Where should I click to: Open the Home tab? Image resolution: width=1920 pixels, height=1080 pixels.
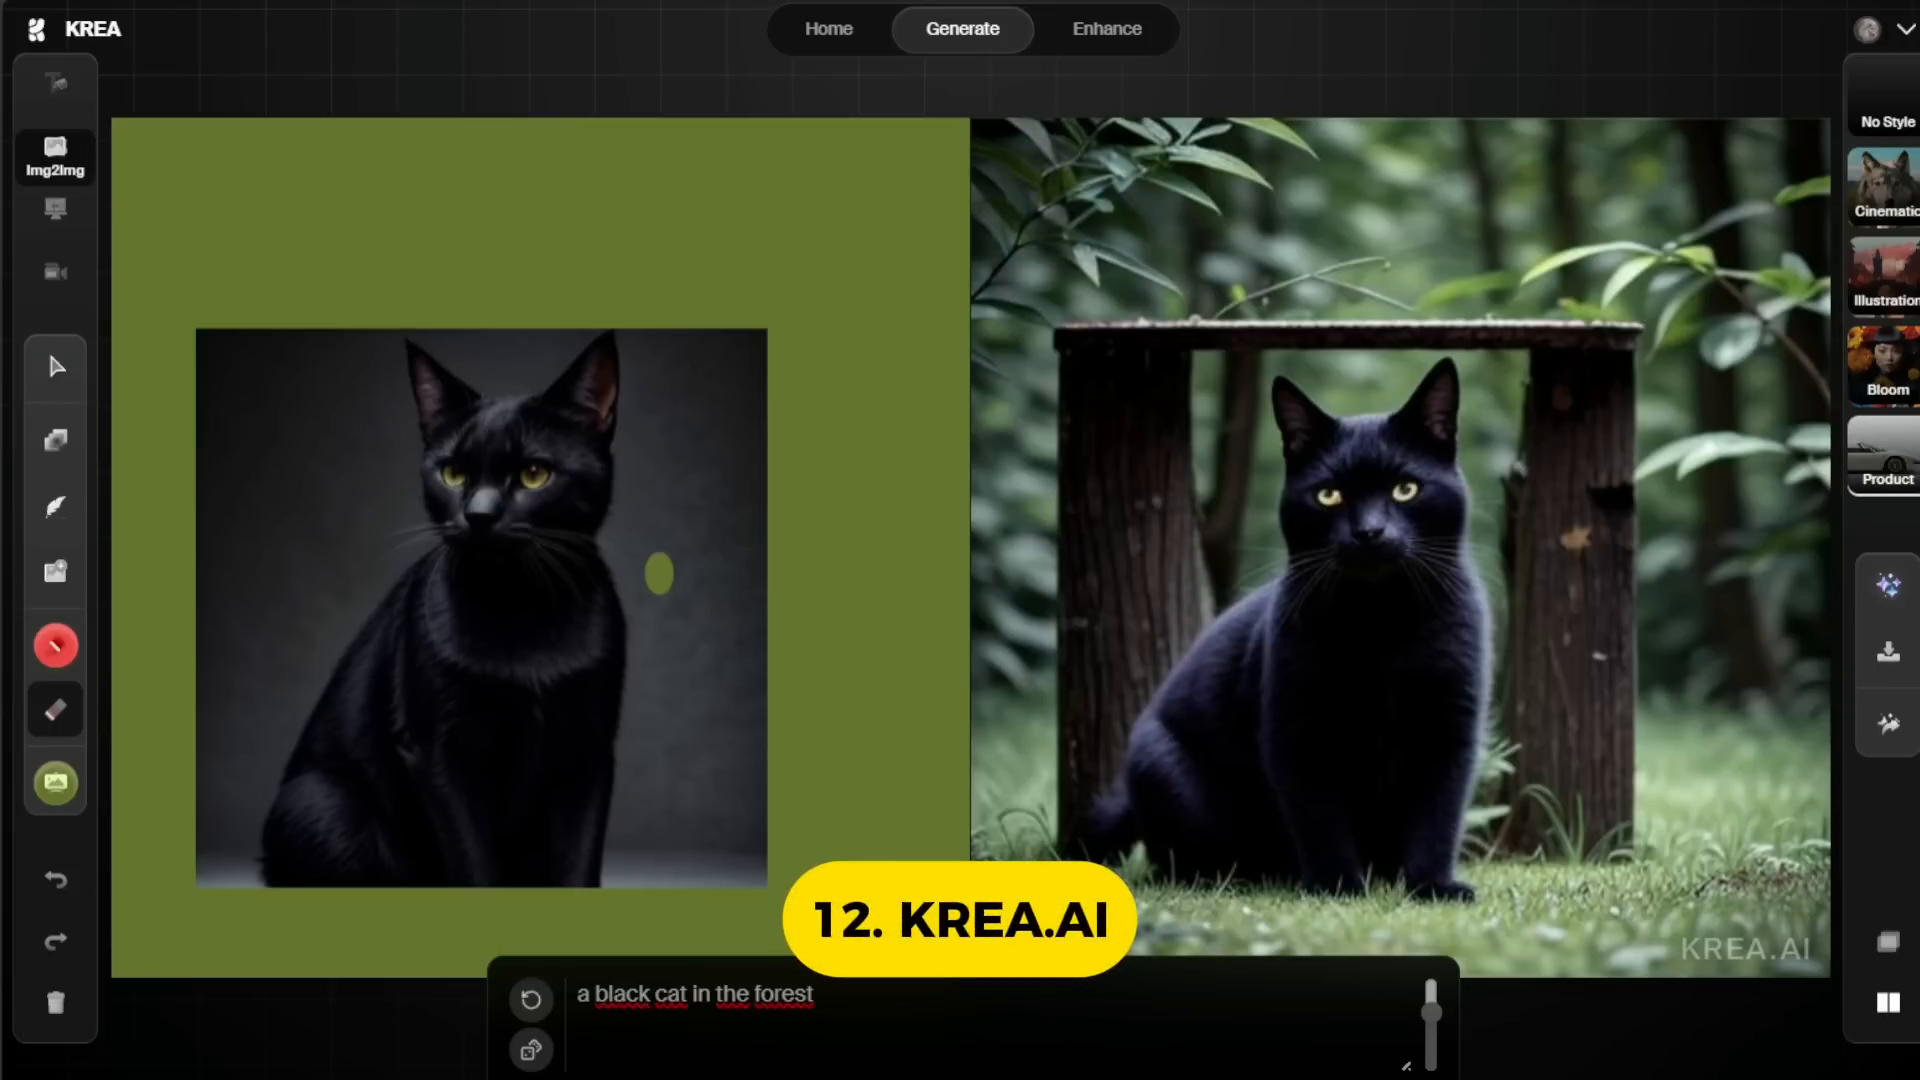pyautogui.click(x=829, y=29)
